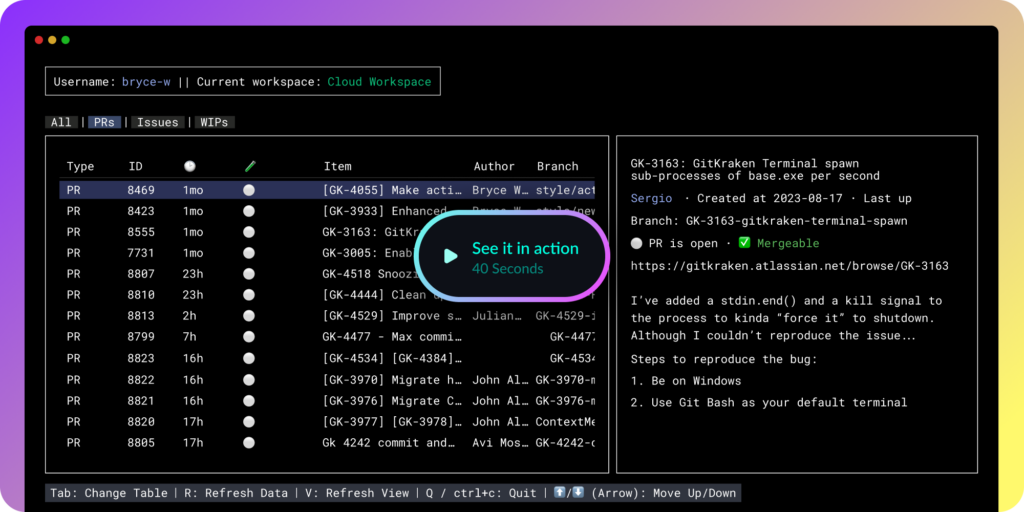Click the status circle for PR 8469
The image size is (1024, 512).
[x=249, y=190]
